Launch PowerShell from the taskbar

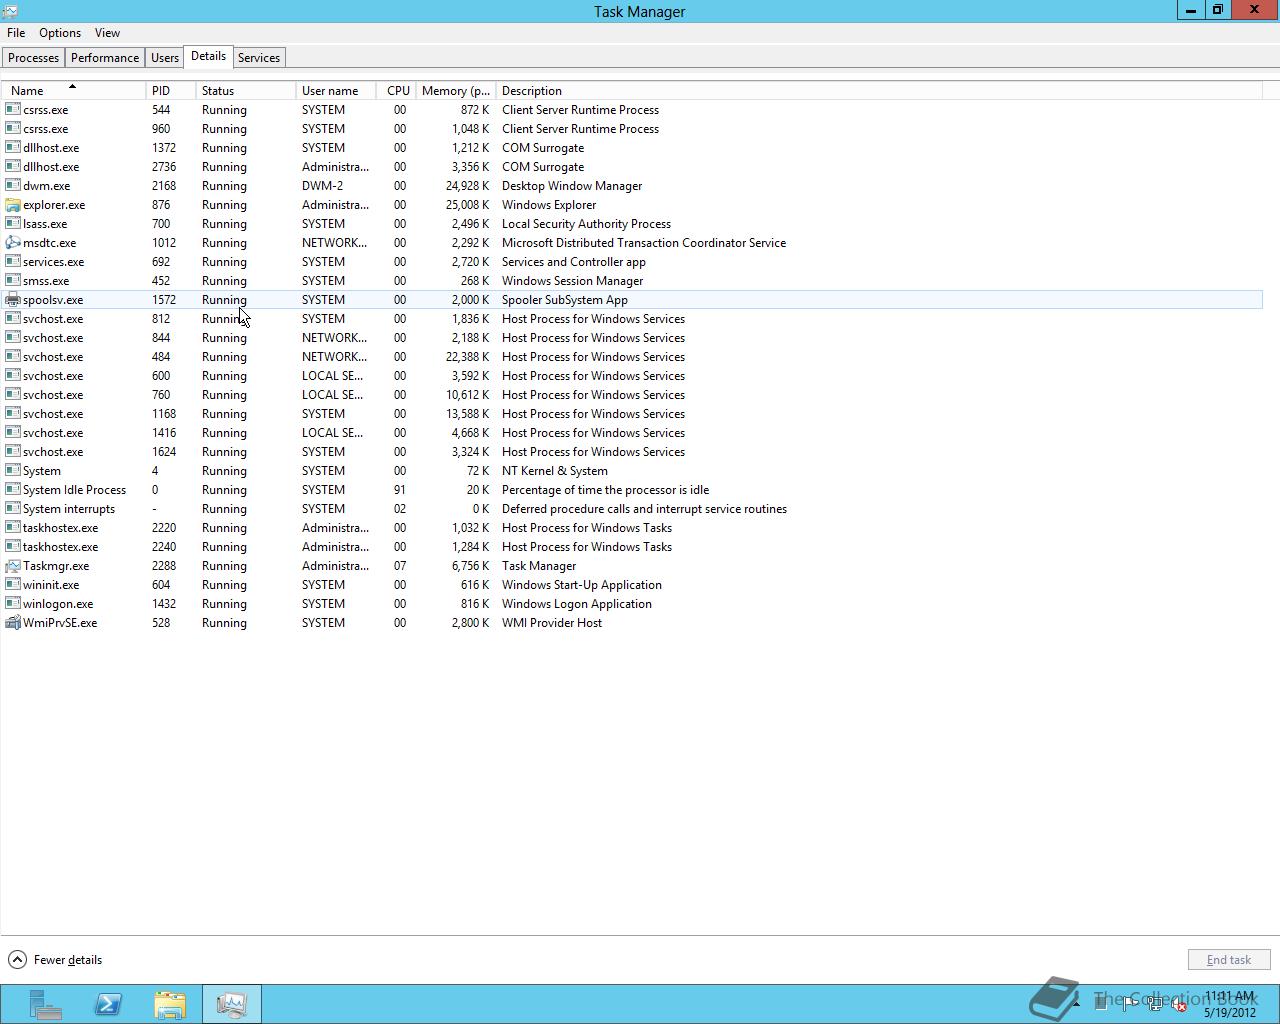(108, 1004)
